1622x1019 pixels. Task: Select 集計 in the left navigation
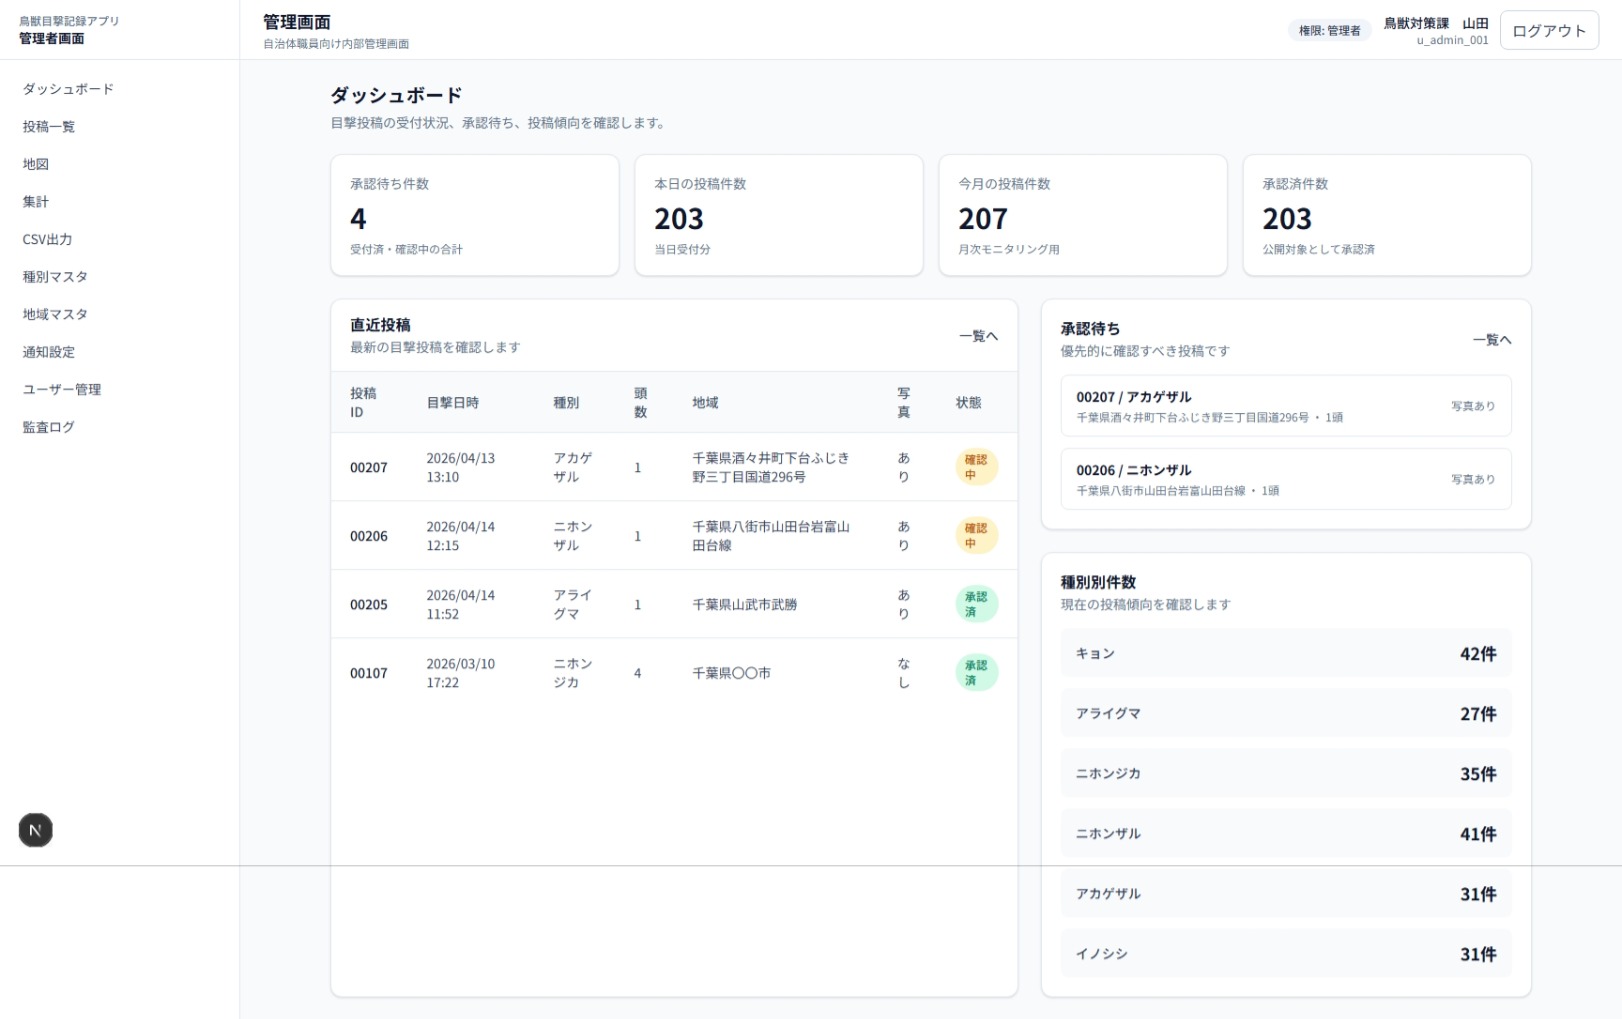[x=36, y=202]
